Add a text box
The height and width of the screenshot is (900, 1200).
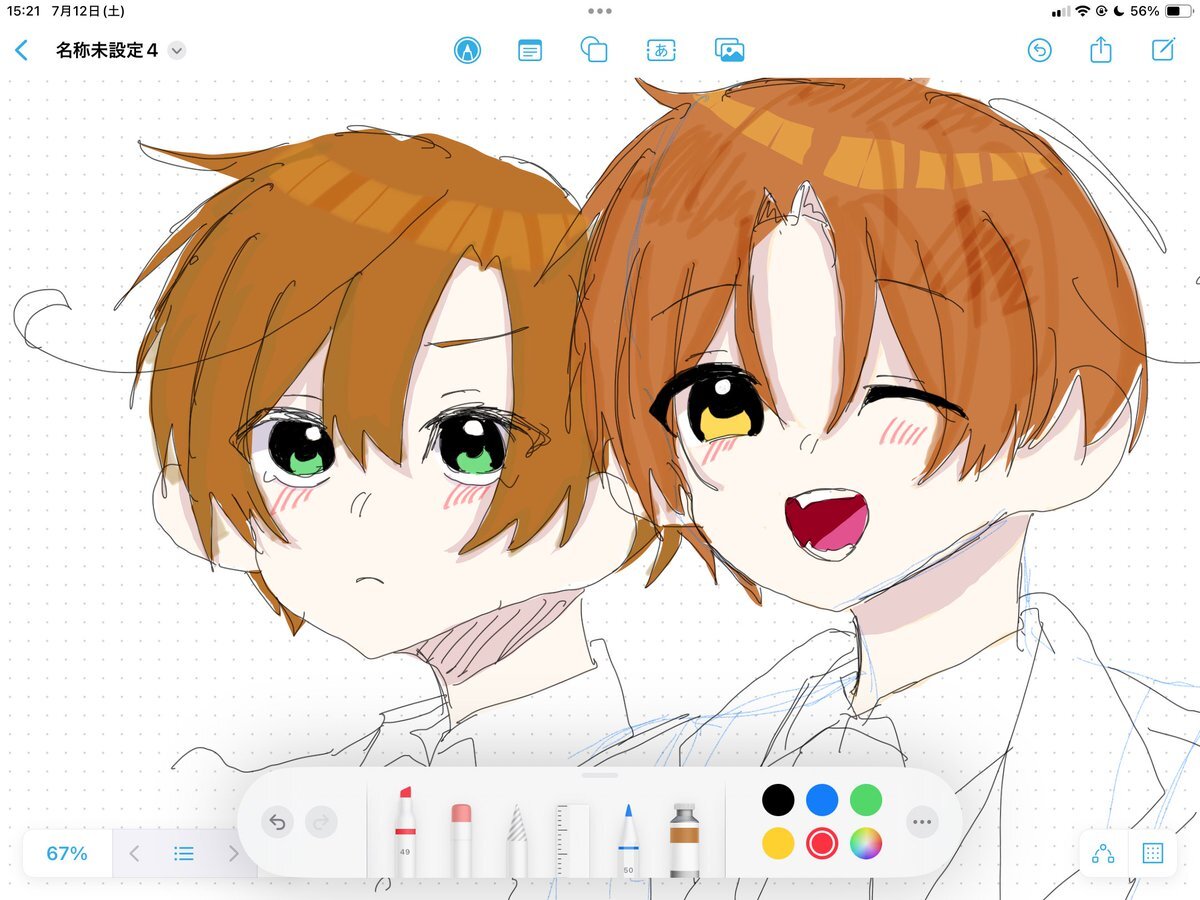point(661,50)
